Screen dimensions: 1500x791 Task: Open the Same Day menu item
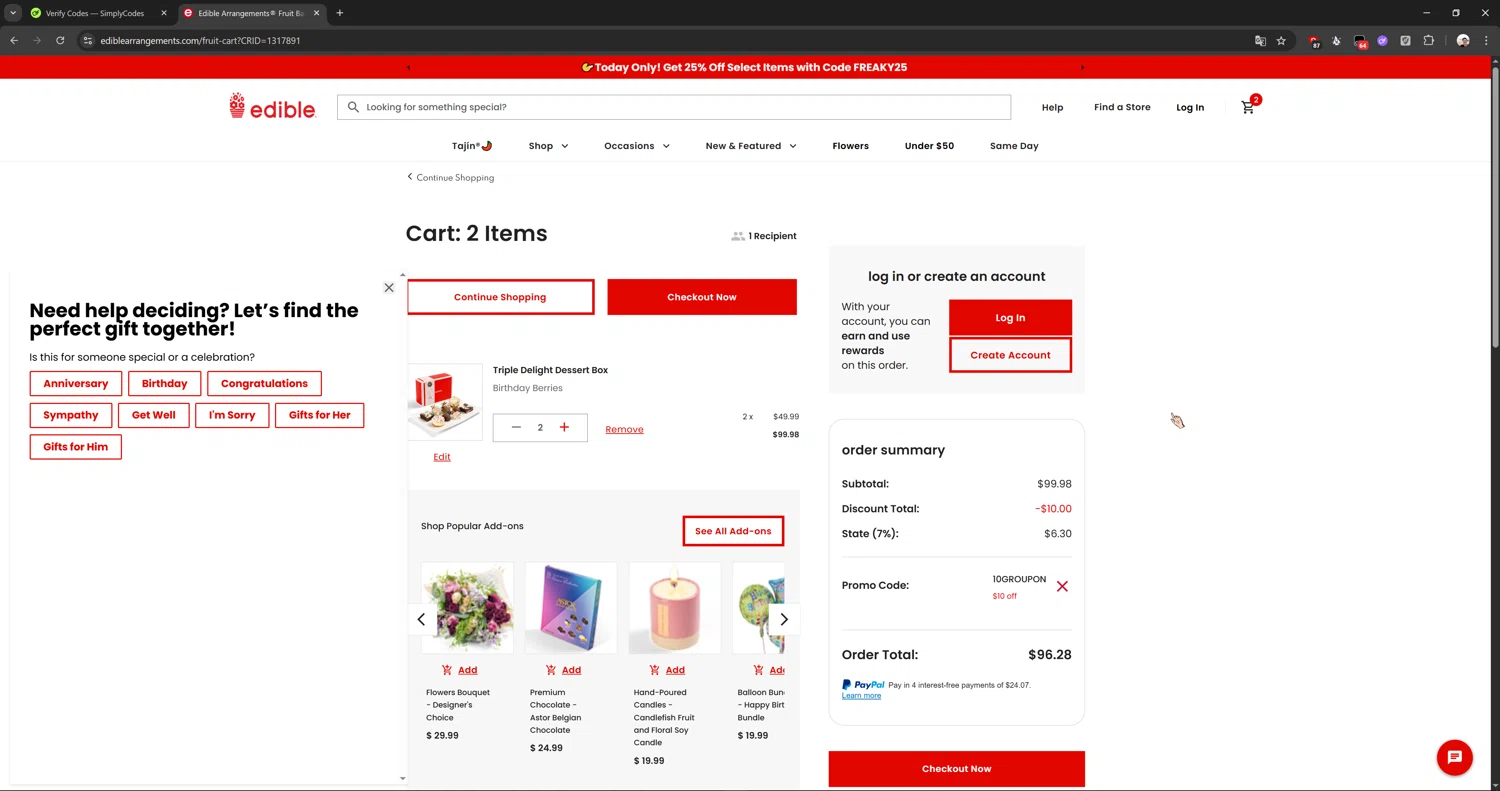tap(1014, 146)
